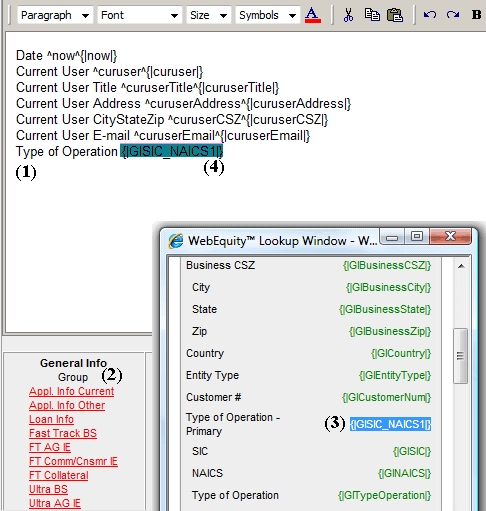Select the {|GINAICS|} field code

click(x=405, y=473)
